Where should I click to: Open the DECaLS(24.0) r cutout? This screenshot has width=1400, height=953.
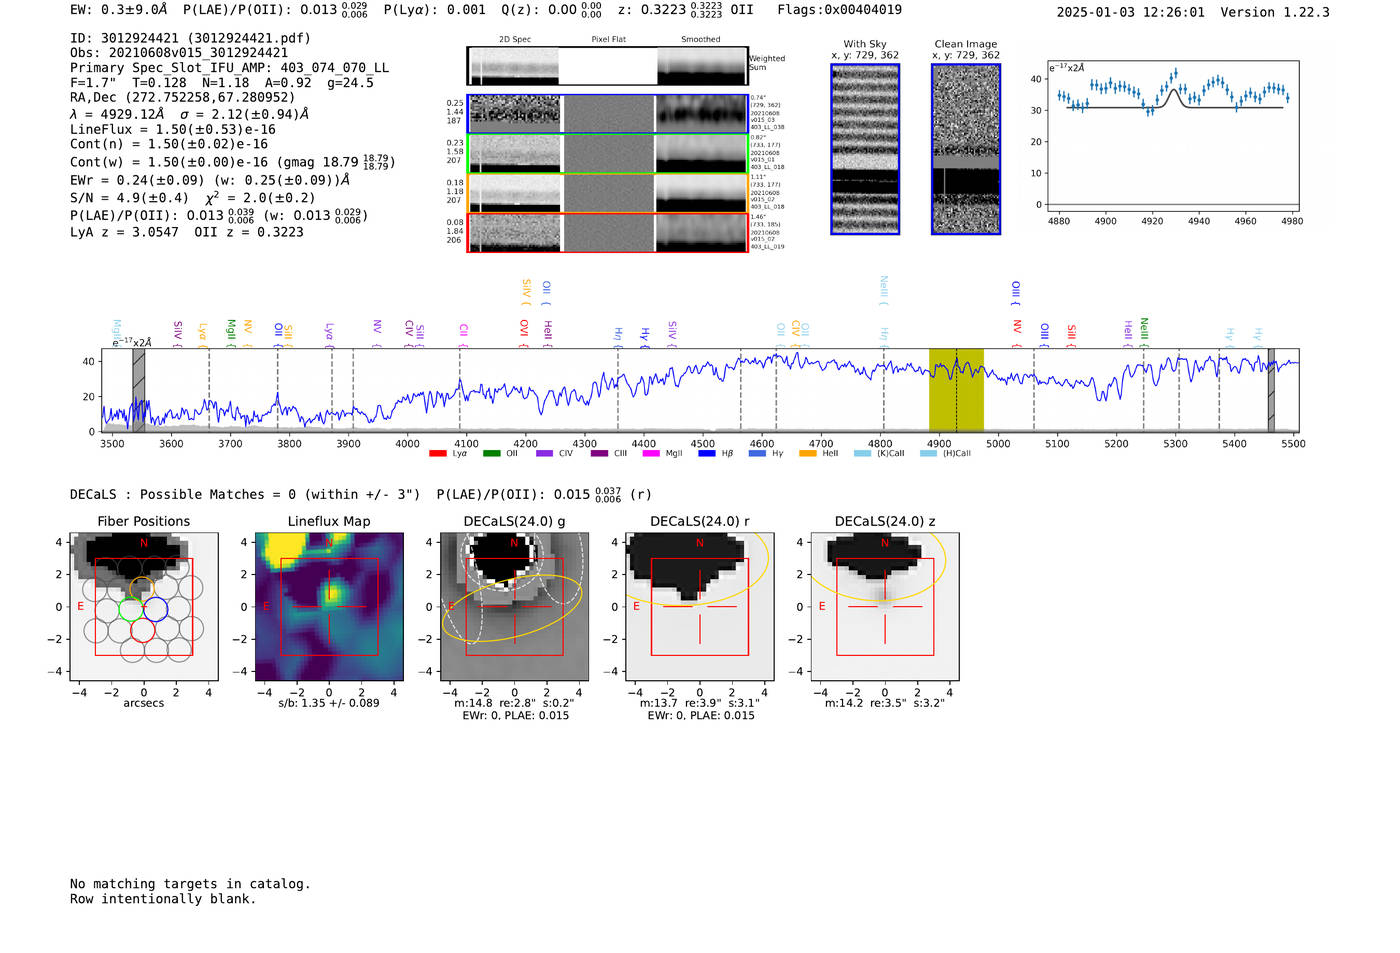point(700,607)
